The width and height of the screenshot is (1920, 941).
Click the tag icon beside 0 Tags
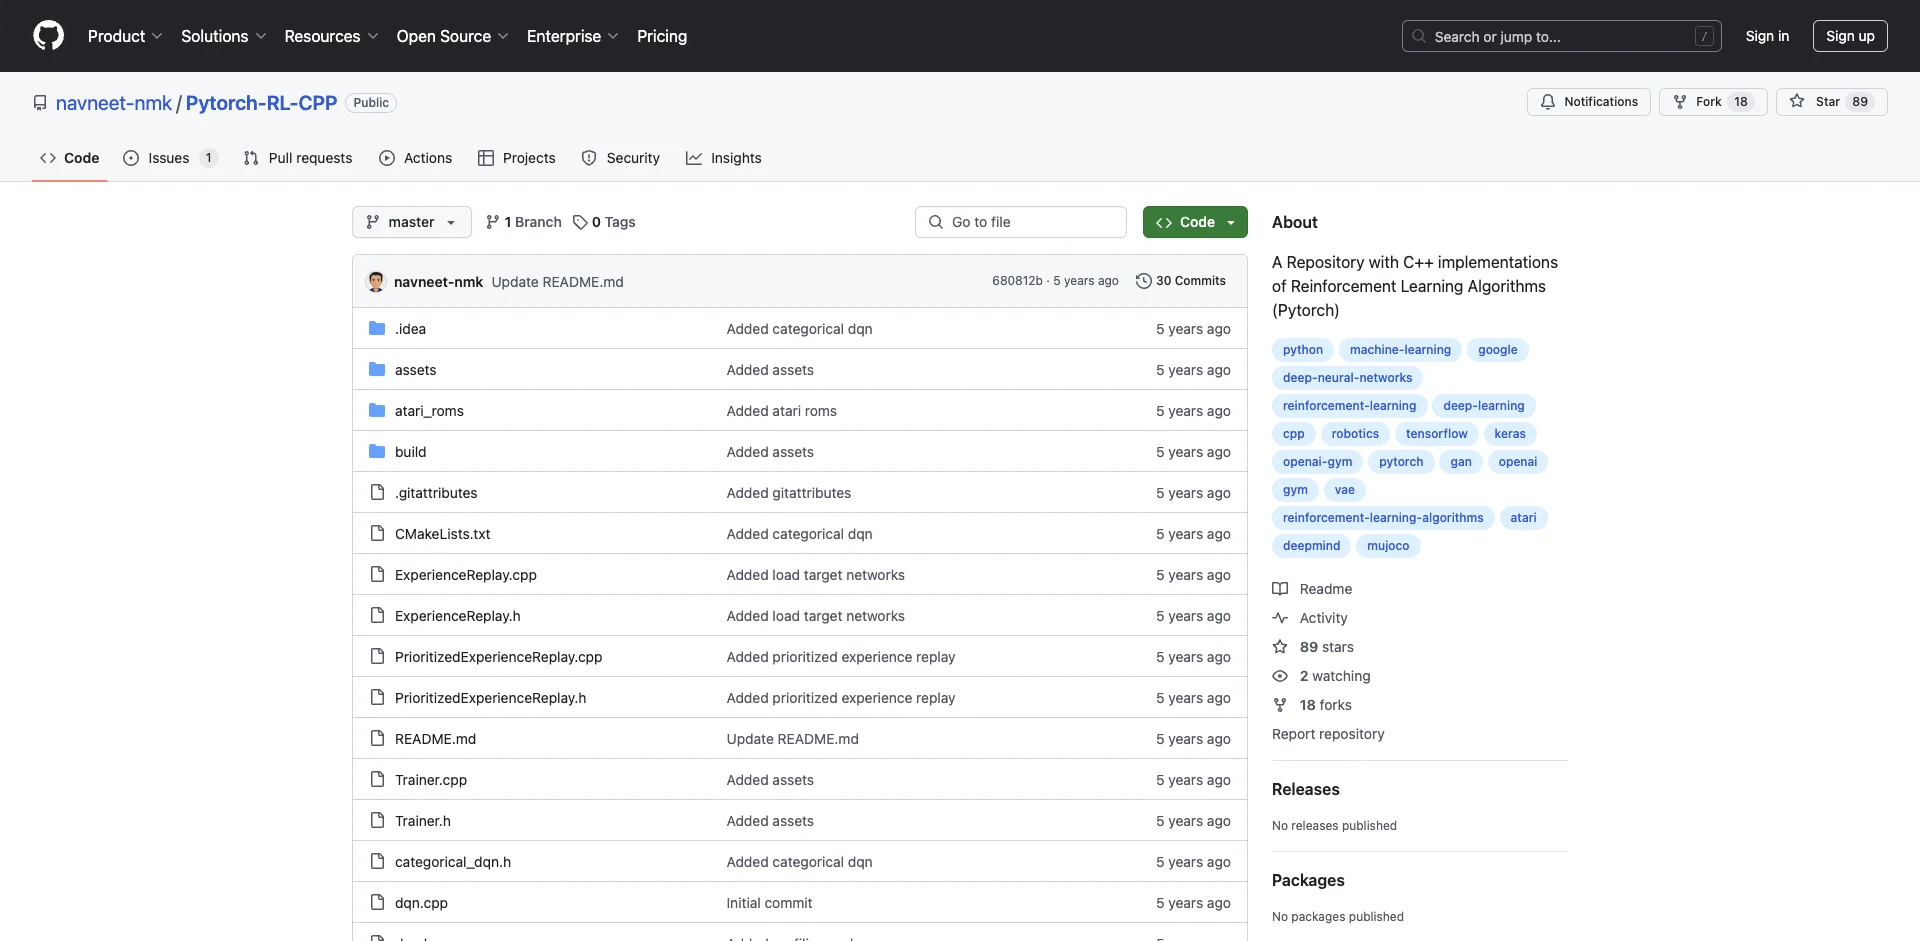click(x=580, y=222)
